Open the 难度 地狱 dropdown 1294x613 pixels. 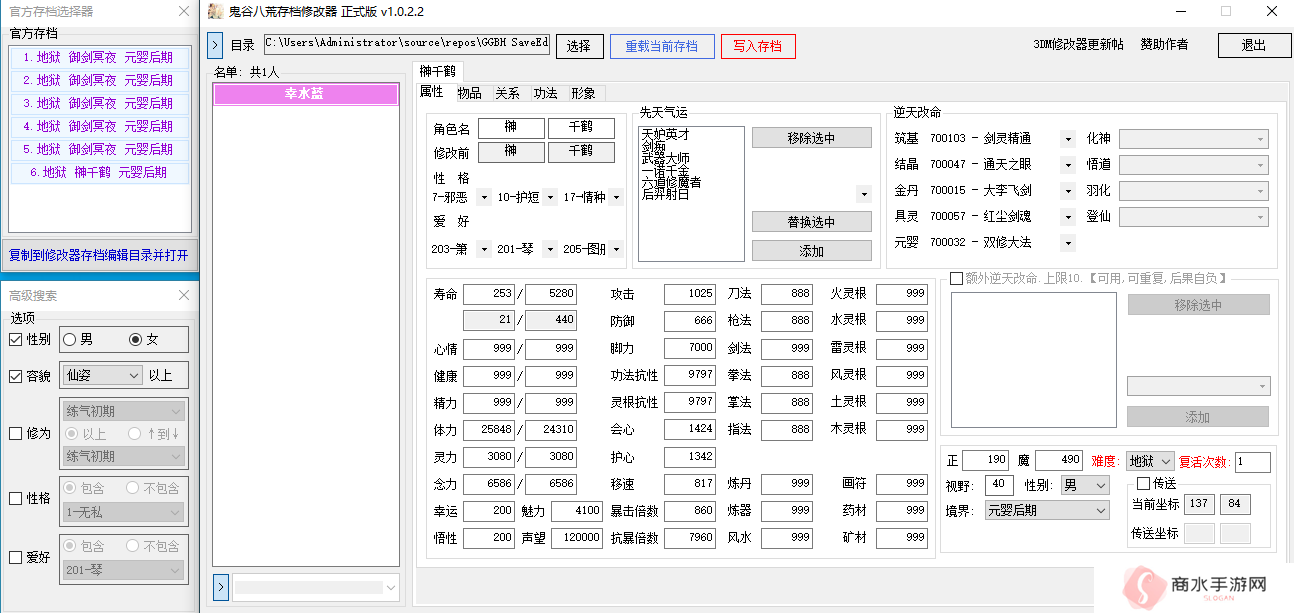click(1149, 461)
